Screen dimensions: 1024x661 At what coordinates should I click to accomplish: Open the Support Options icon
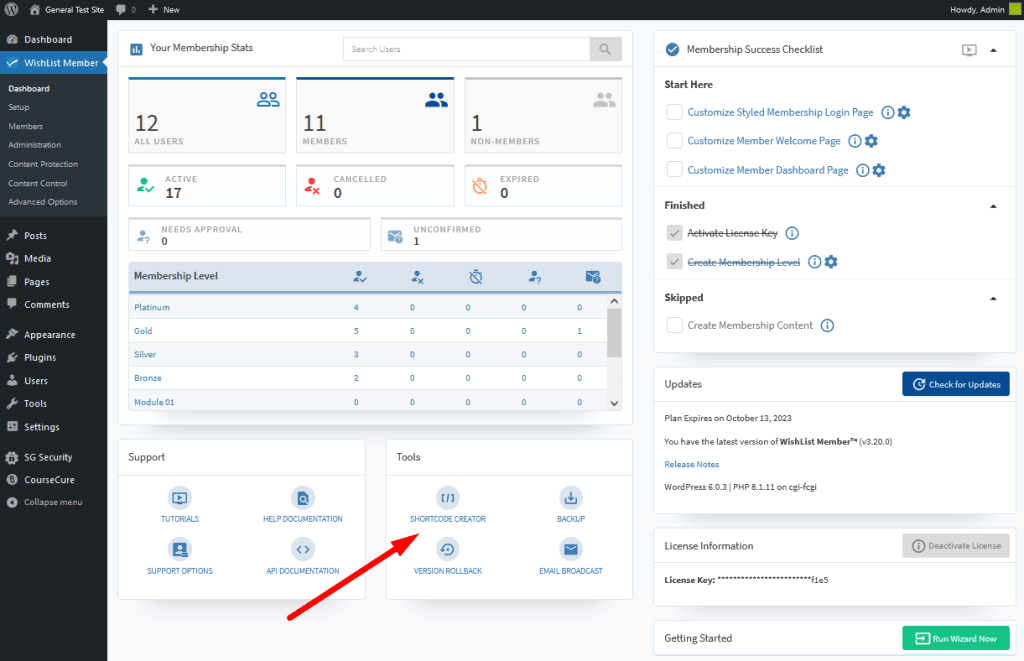pos(180,549)
